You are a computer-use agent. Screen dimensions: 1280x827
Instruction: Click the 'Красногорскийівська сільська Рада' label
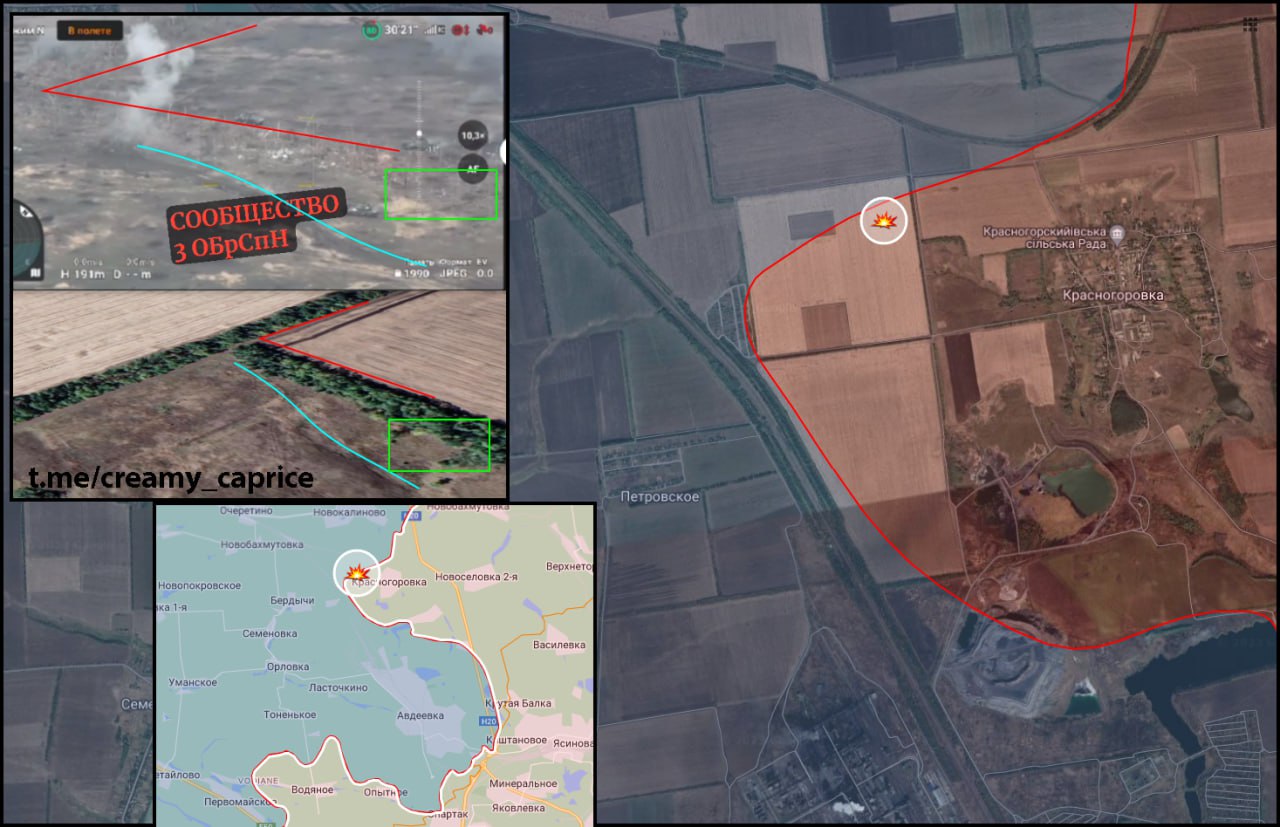1044,239
